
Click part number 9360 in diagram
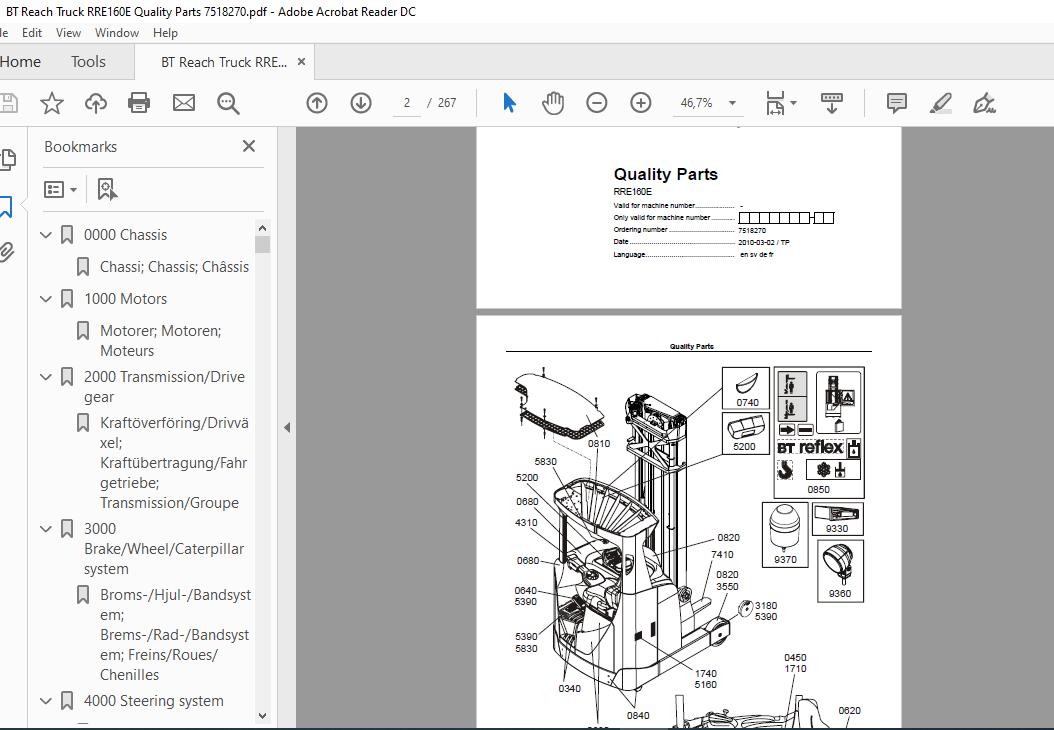840,594
